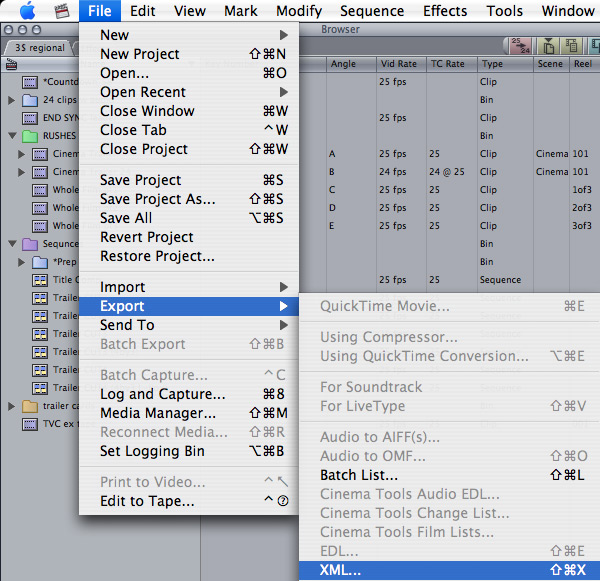Select the *Prep bin folder icon

point(40,262)
